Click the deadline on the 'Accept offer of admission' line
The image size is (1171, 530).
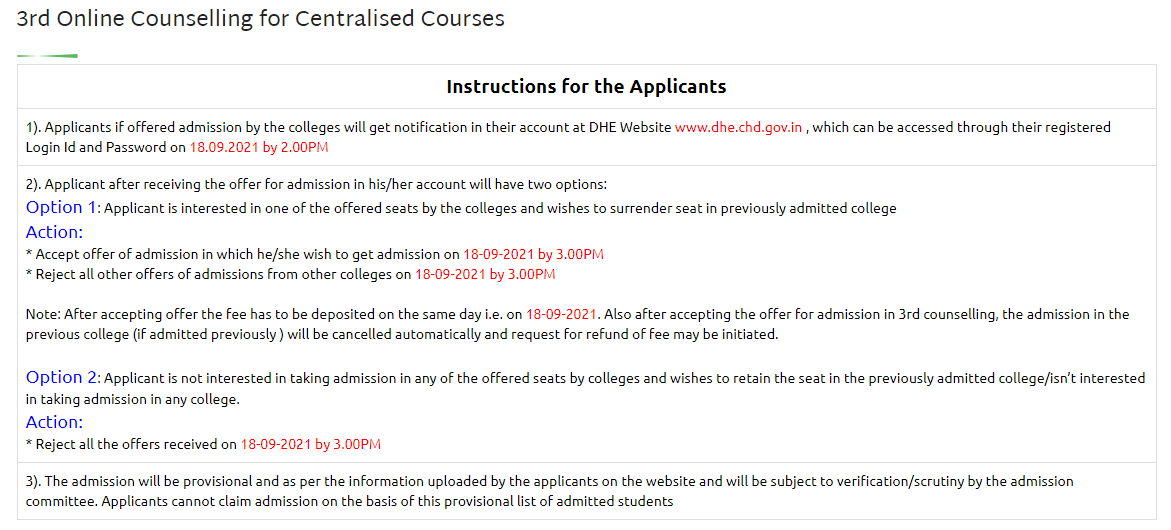(533, 255)
